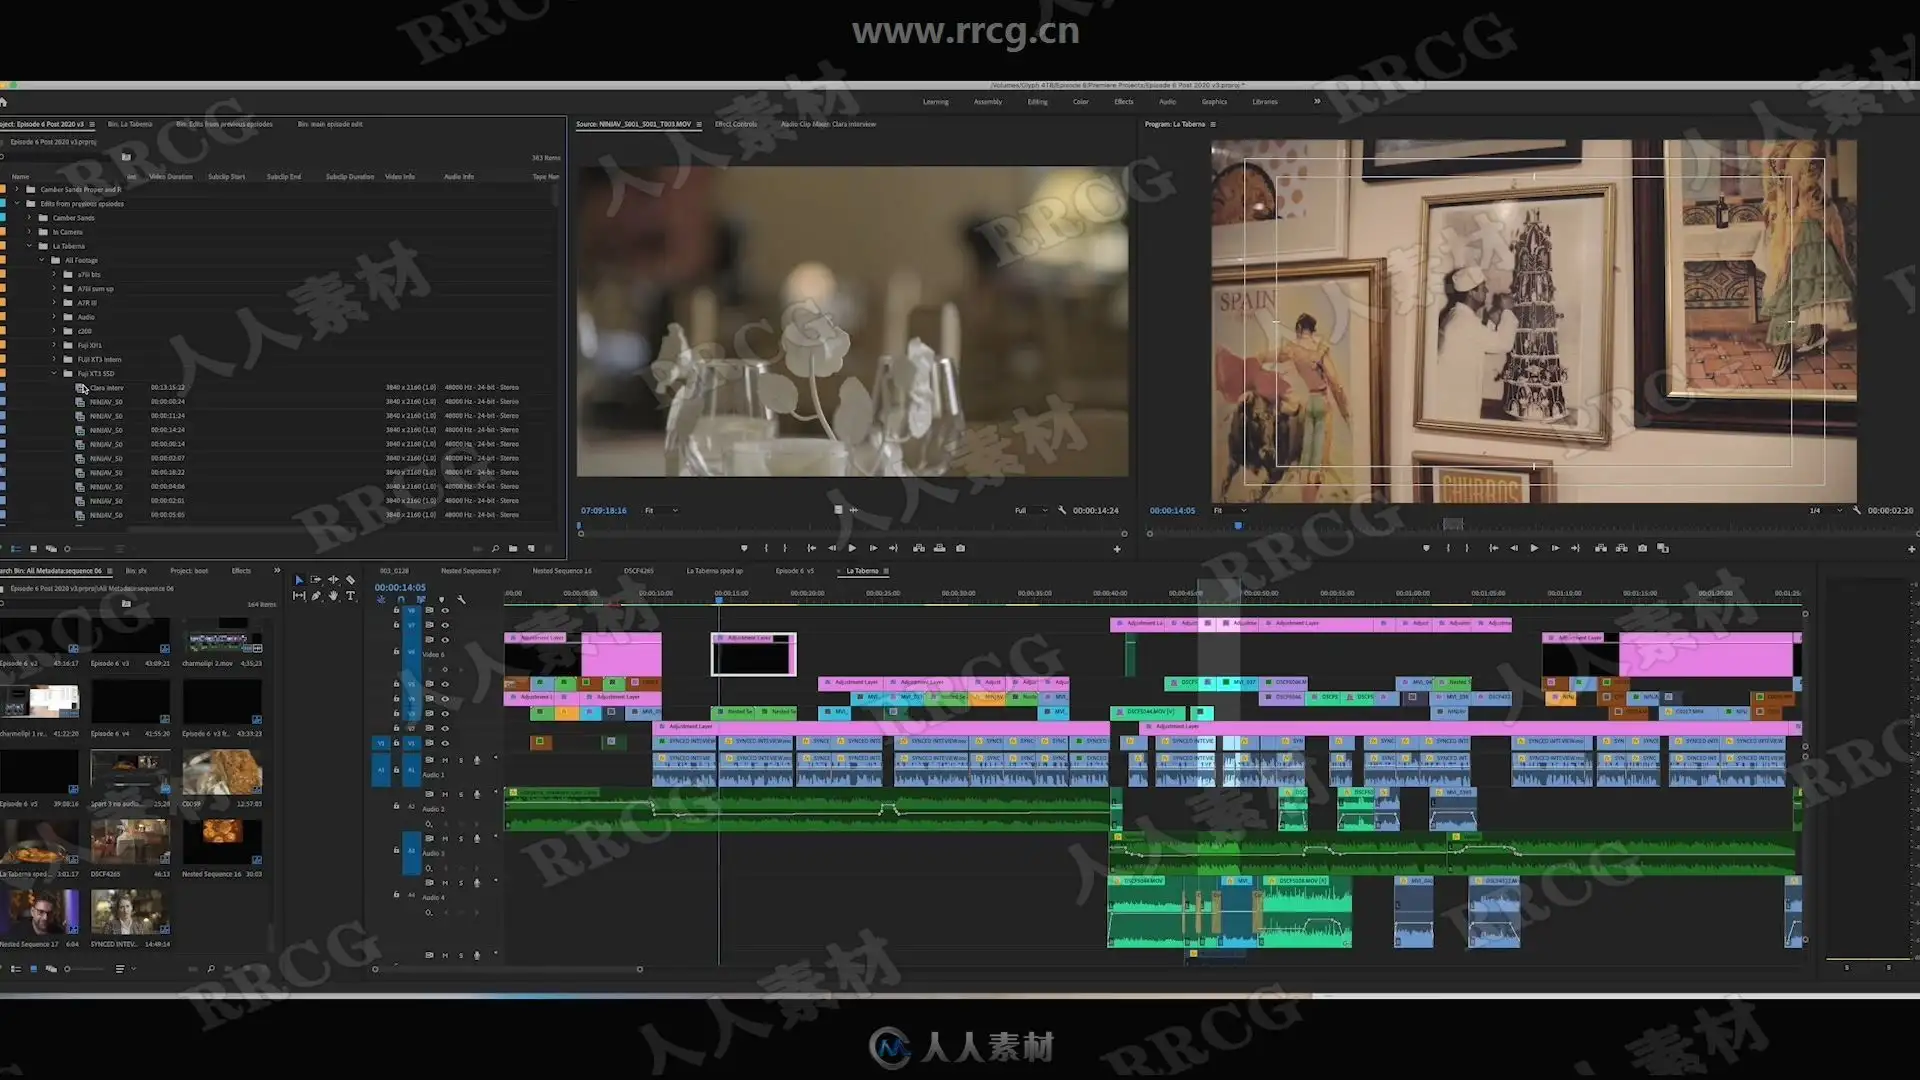Viewport: 1920px width, 1080px height.
Task: Mute the Audio 1 track
Action: pos(445,760)
